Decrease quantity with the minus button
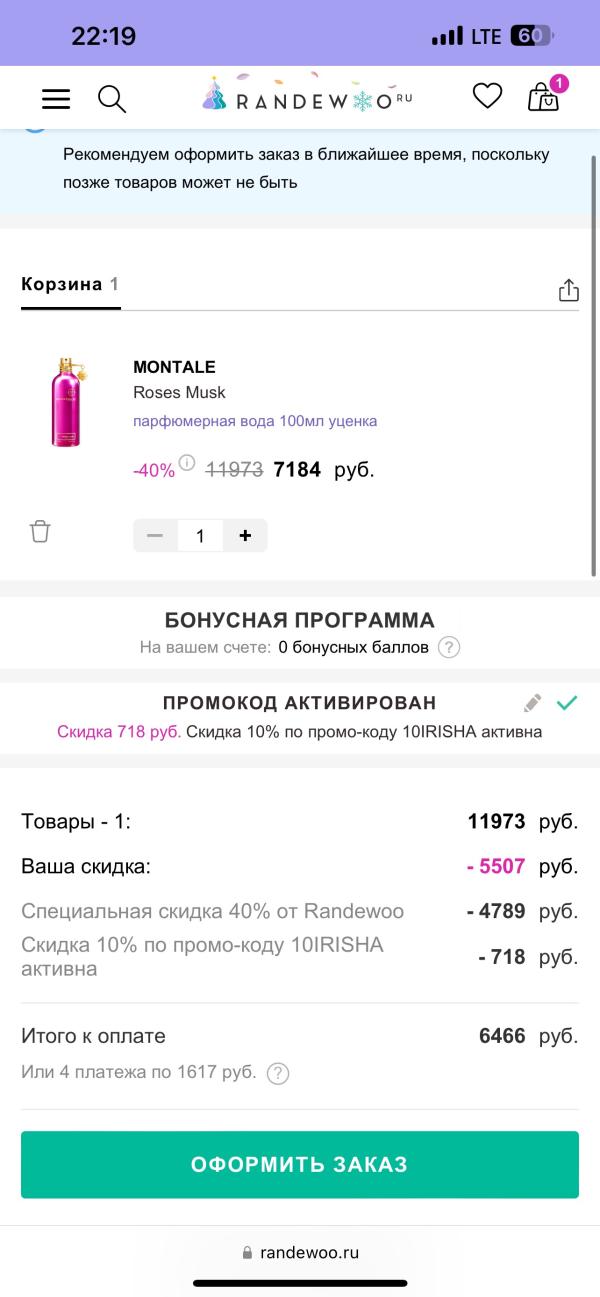This screenshot has height=1297, width=600. [x=155, y=535]
